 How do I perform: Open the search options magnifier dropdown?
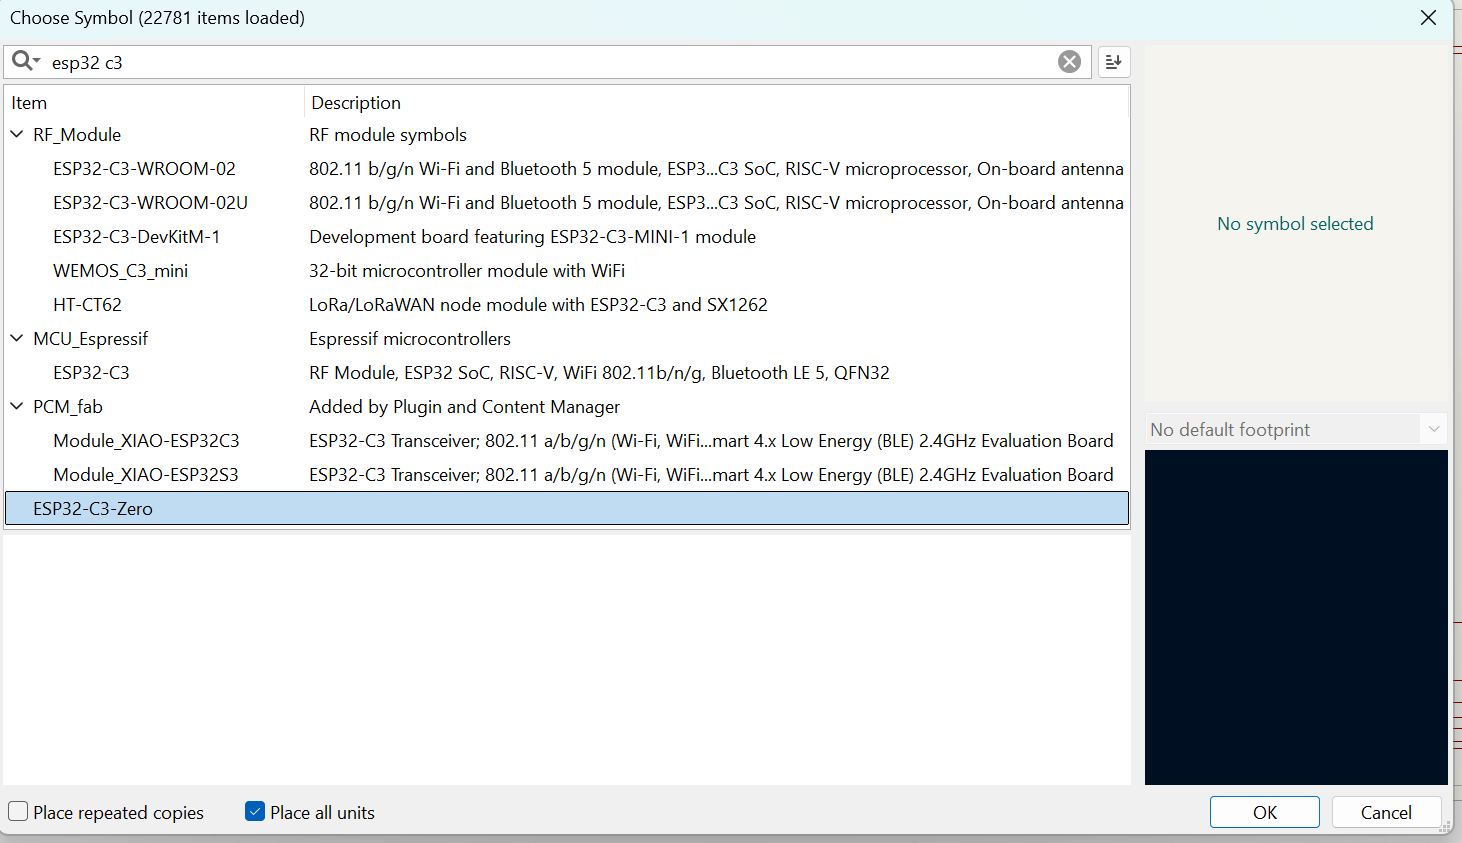pyautogui.click(x=25, y=62)
